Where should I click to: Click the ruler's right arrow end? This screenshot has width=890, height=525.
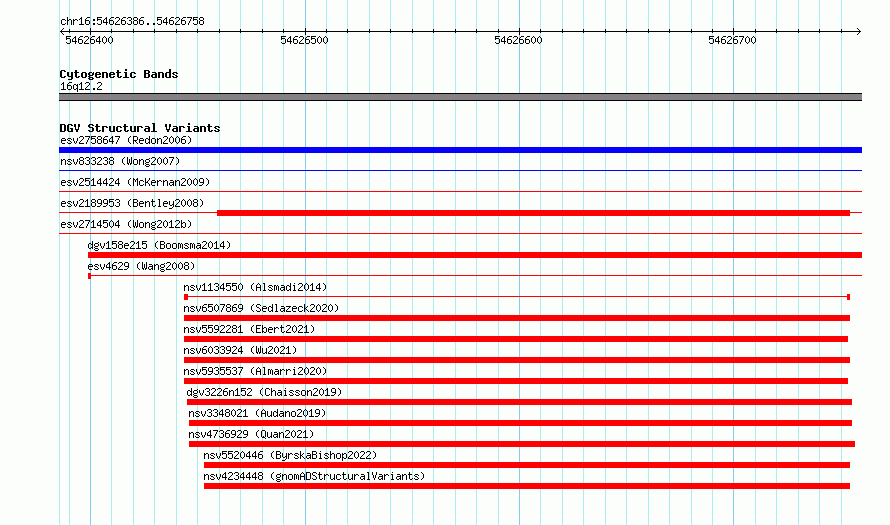tap(859, 31)
